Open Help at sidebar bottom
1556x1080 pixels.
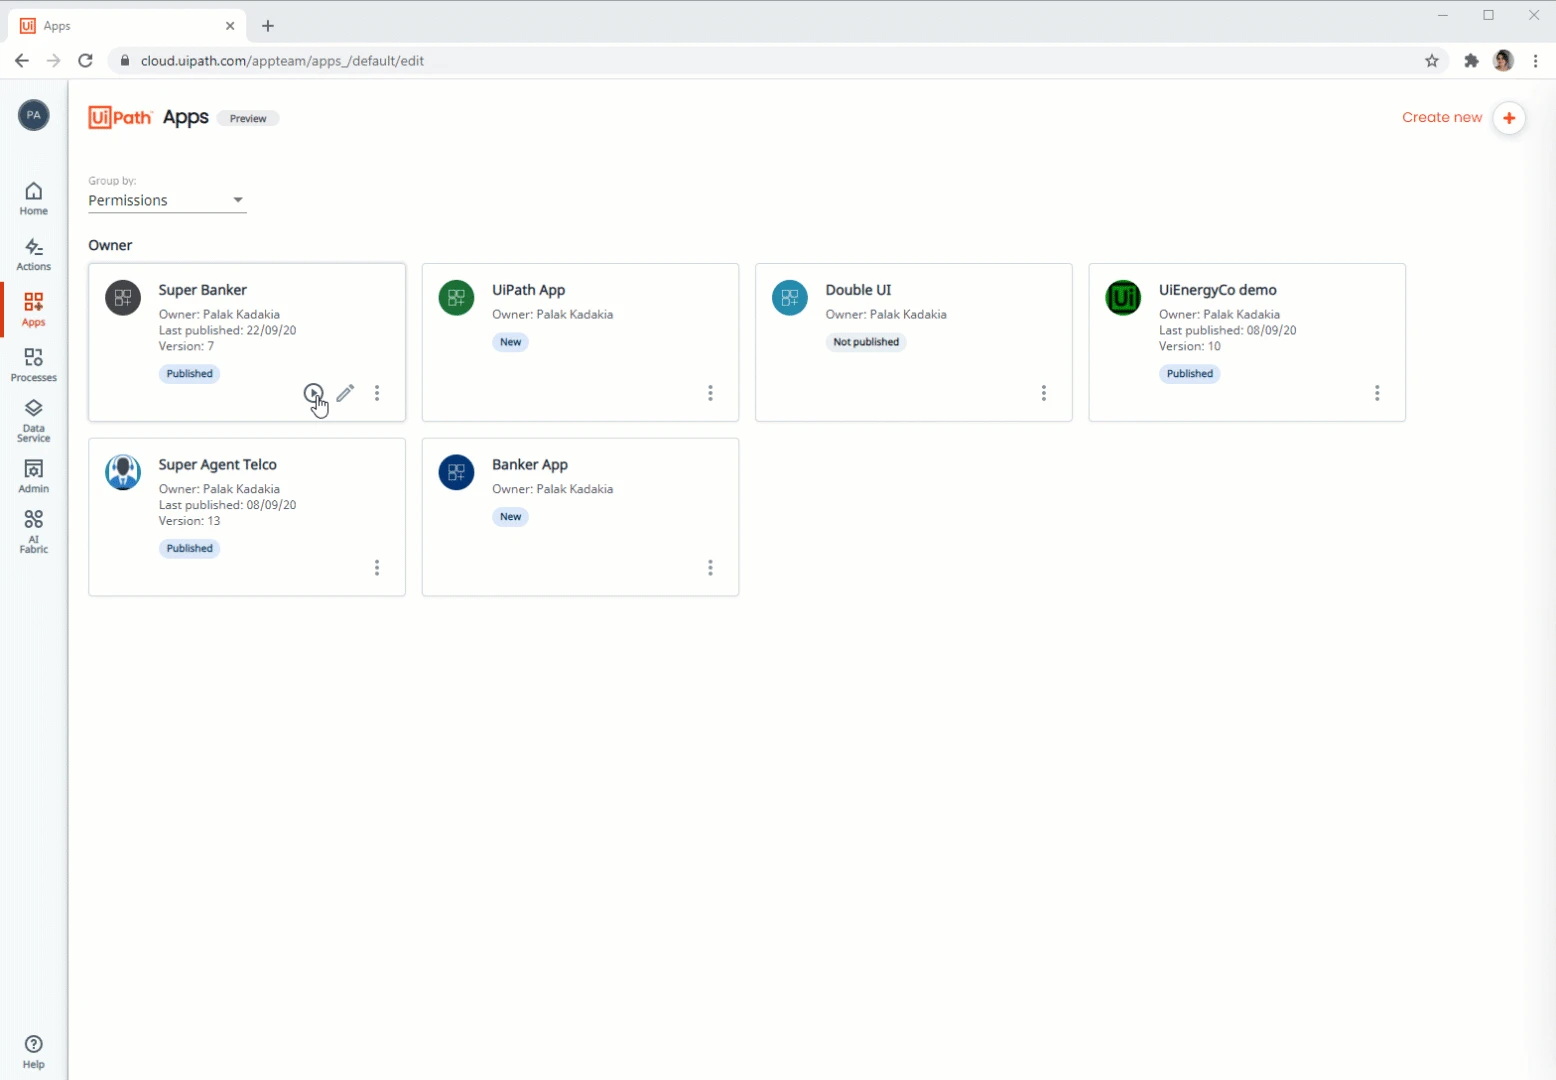[33, 1052]
